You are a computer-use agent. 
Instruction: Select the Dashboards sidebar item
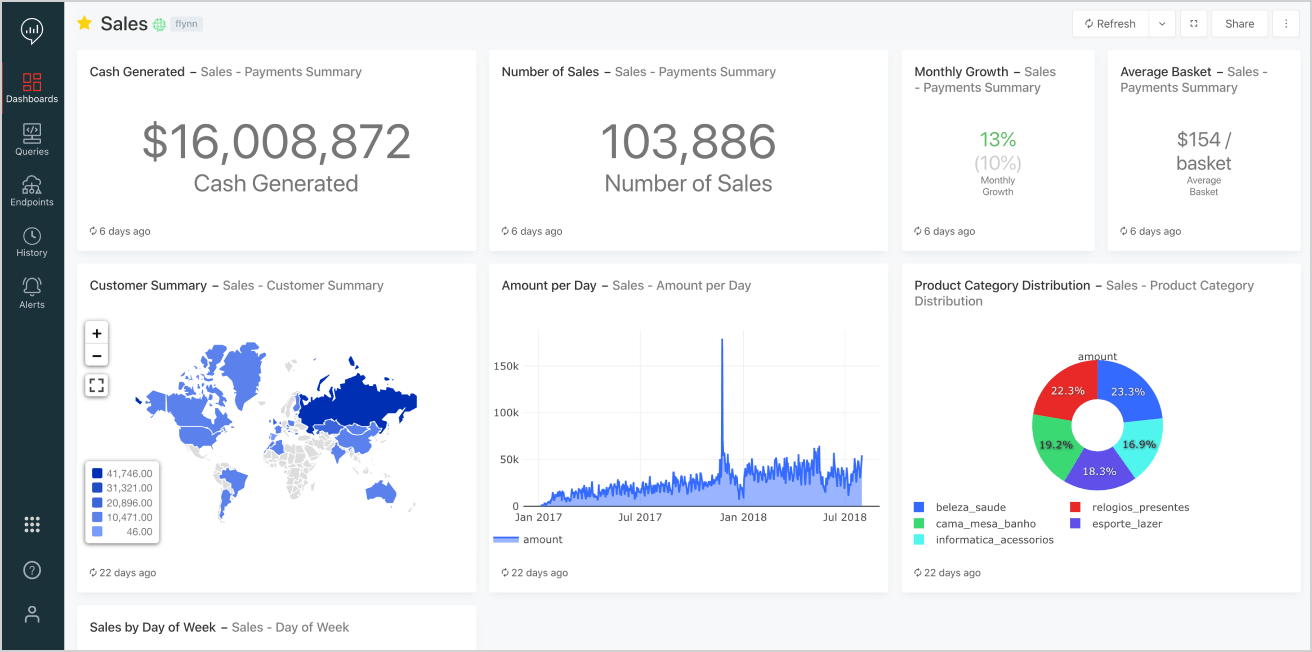[32, 88]
